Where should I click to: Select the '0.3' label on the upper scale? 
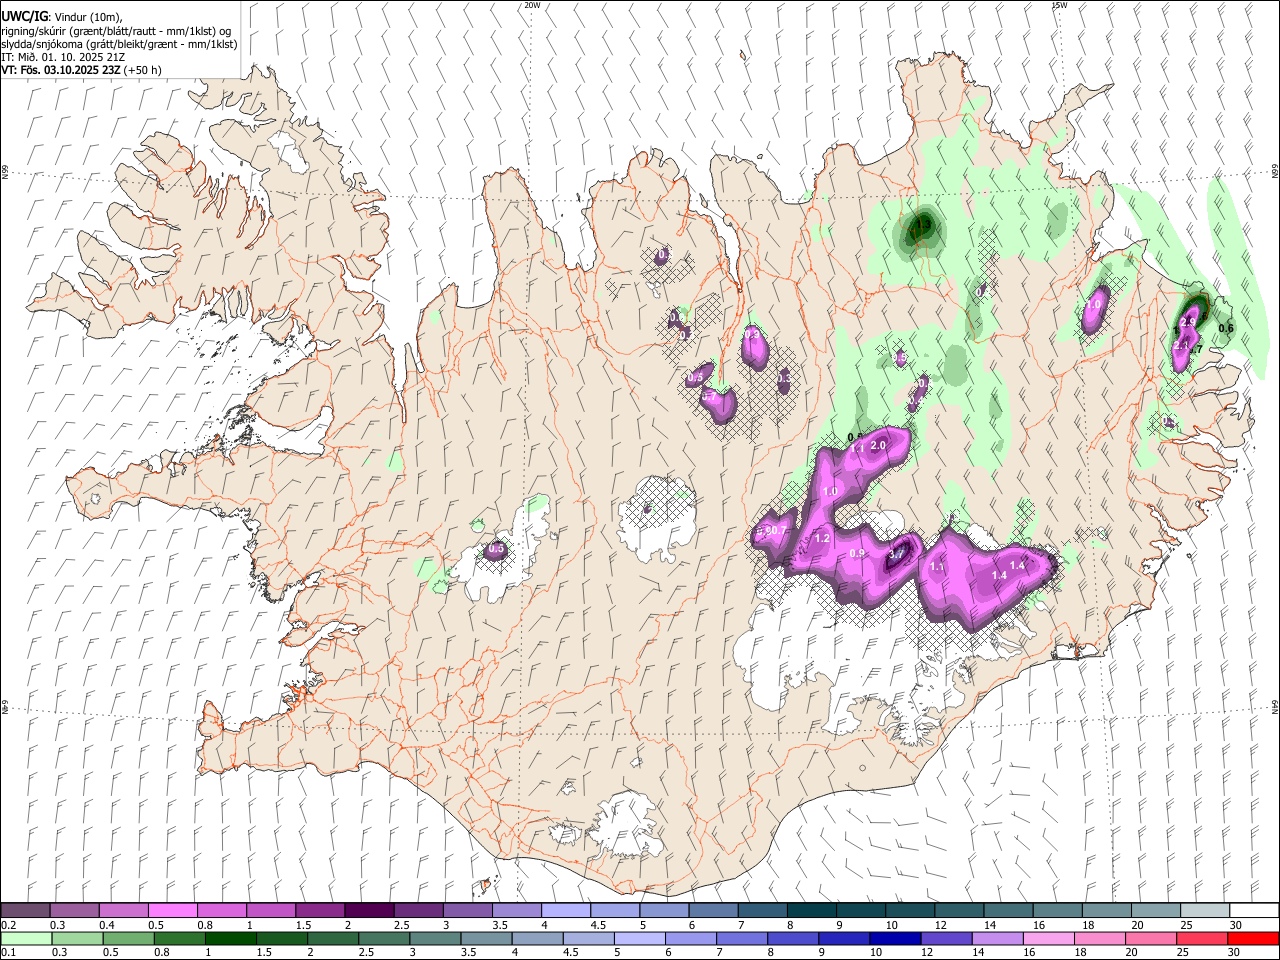point(58,925)
